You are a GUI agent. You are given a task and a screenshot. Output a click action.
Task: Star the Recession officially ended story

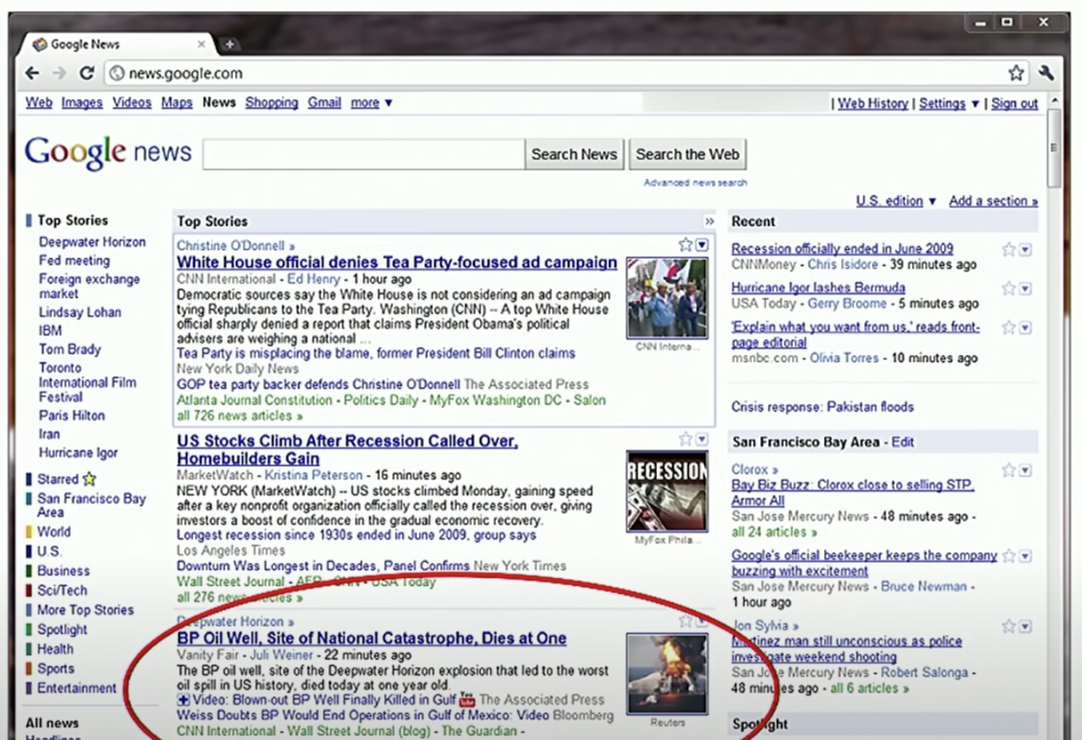tap(1009, 249)
